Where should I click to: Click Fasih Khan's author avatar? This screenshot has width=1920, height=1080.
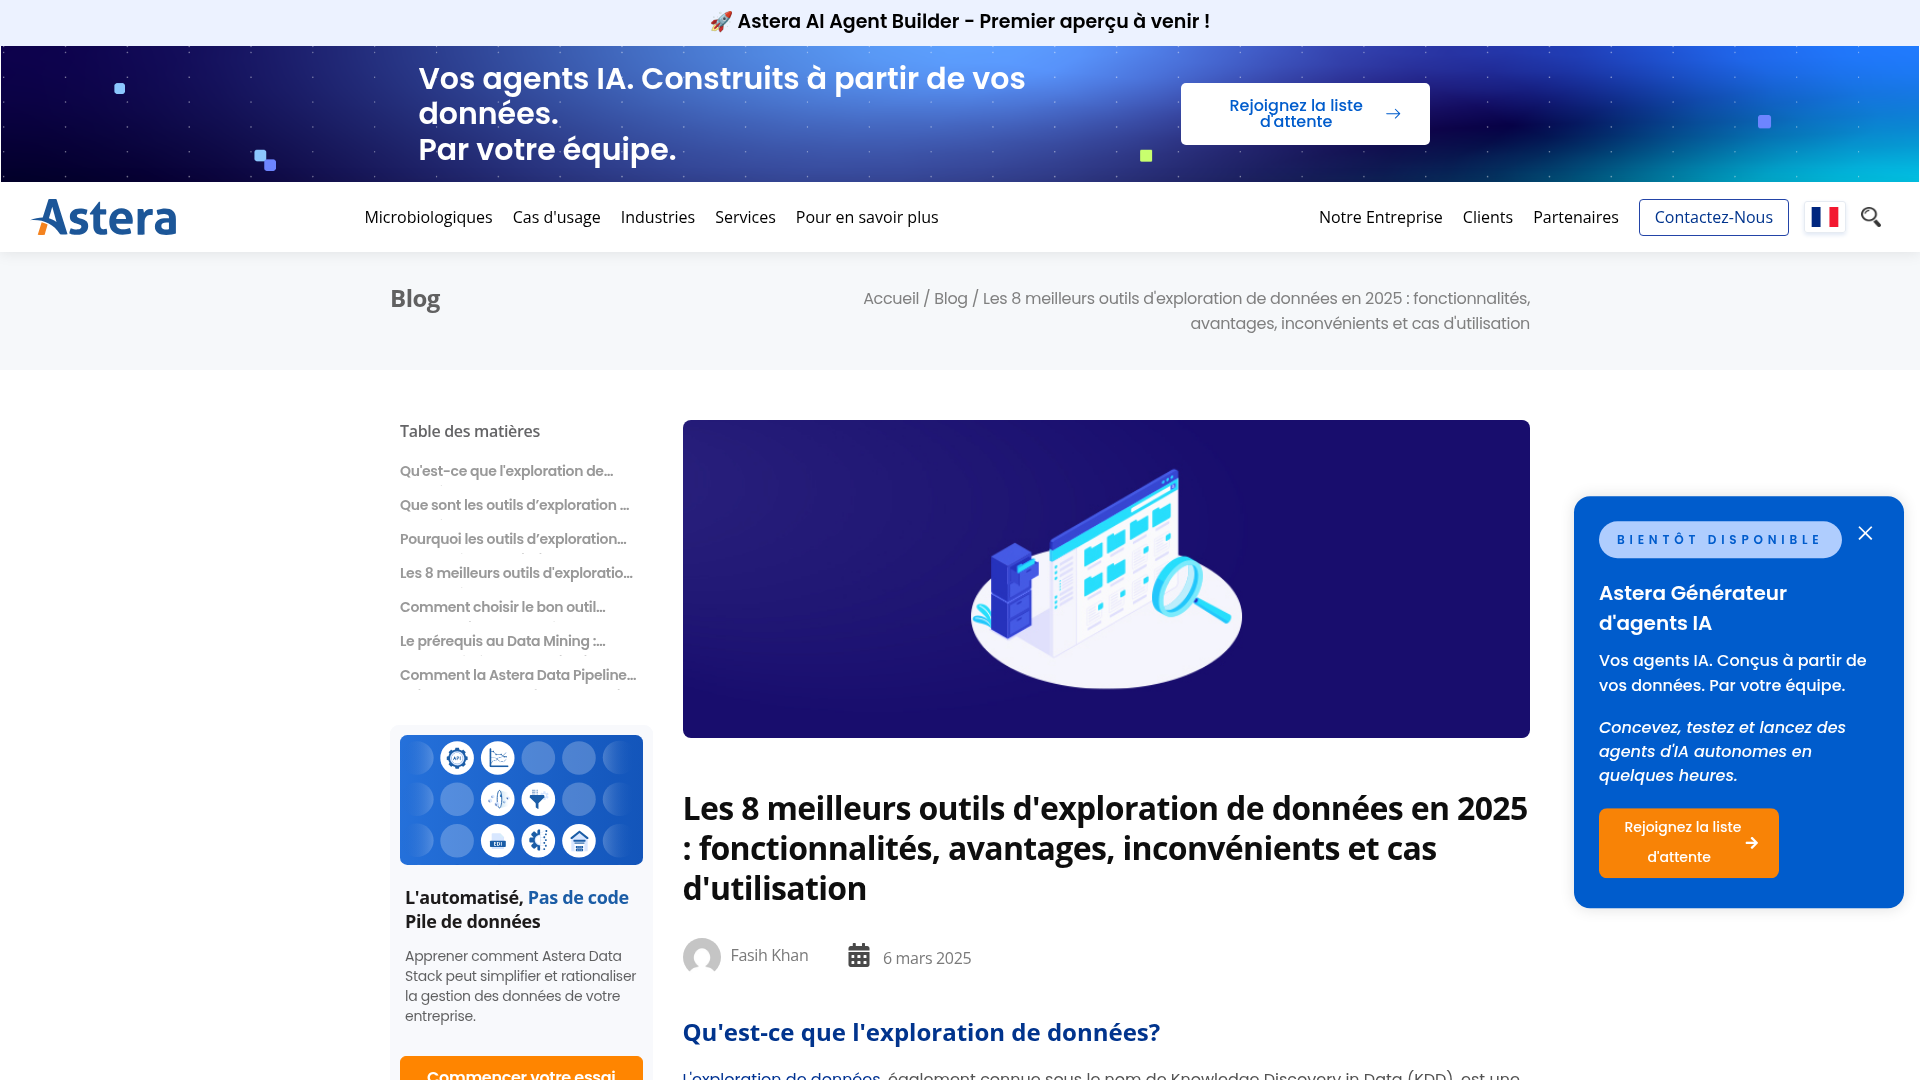point(702,957)
